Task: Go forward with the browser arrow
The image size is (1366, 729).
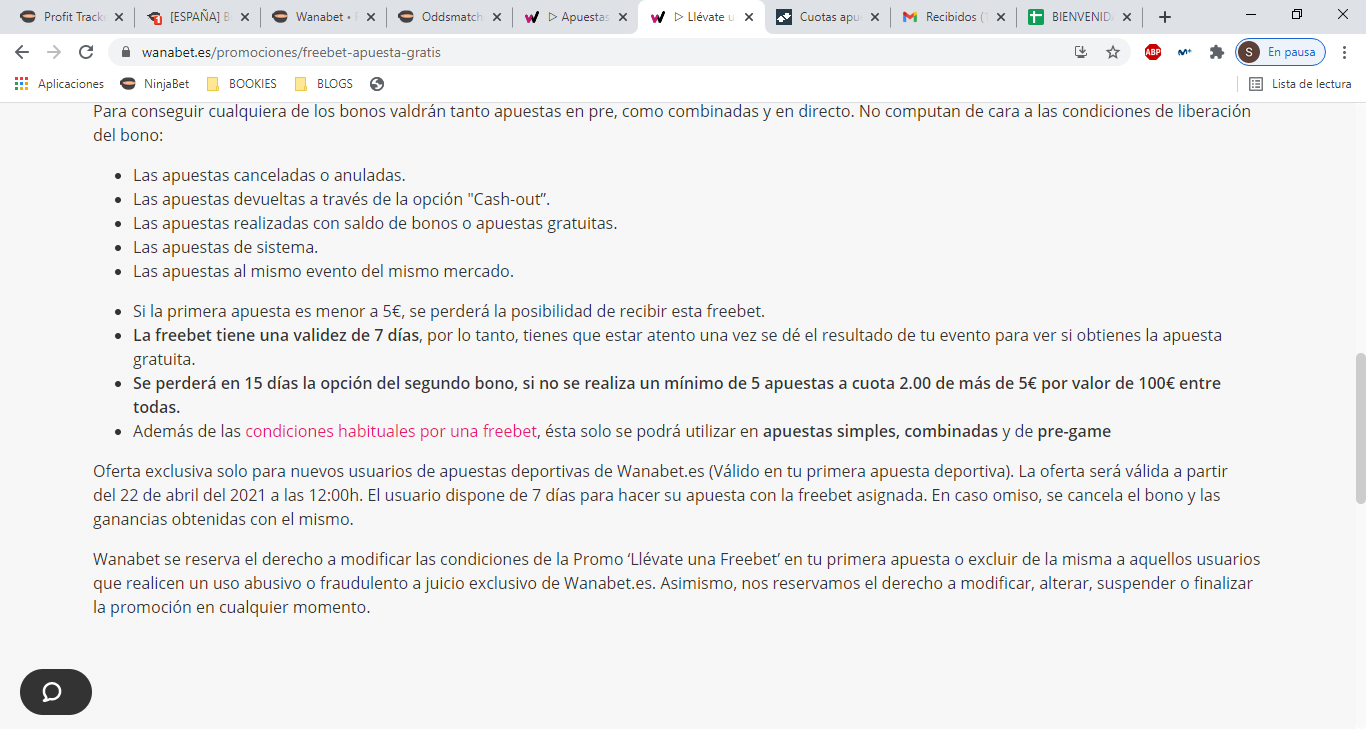Action: coord(54,52)
